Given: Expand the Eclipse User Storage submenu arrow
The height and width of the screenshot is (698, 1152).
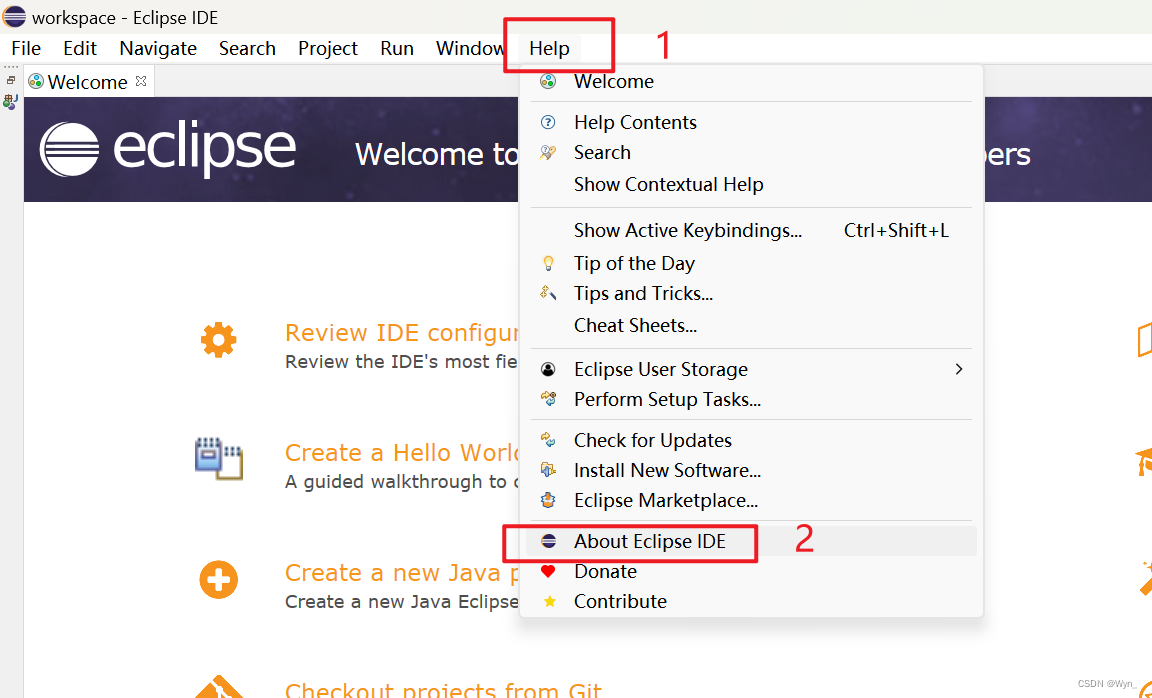Looking at the screenshot, I should [x=958, y=369].
